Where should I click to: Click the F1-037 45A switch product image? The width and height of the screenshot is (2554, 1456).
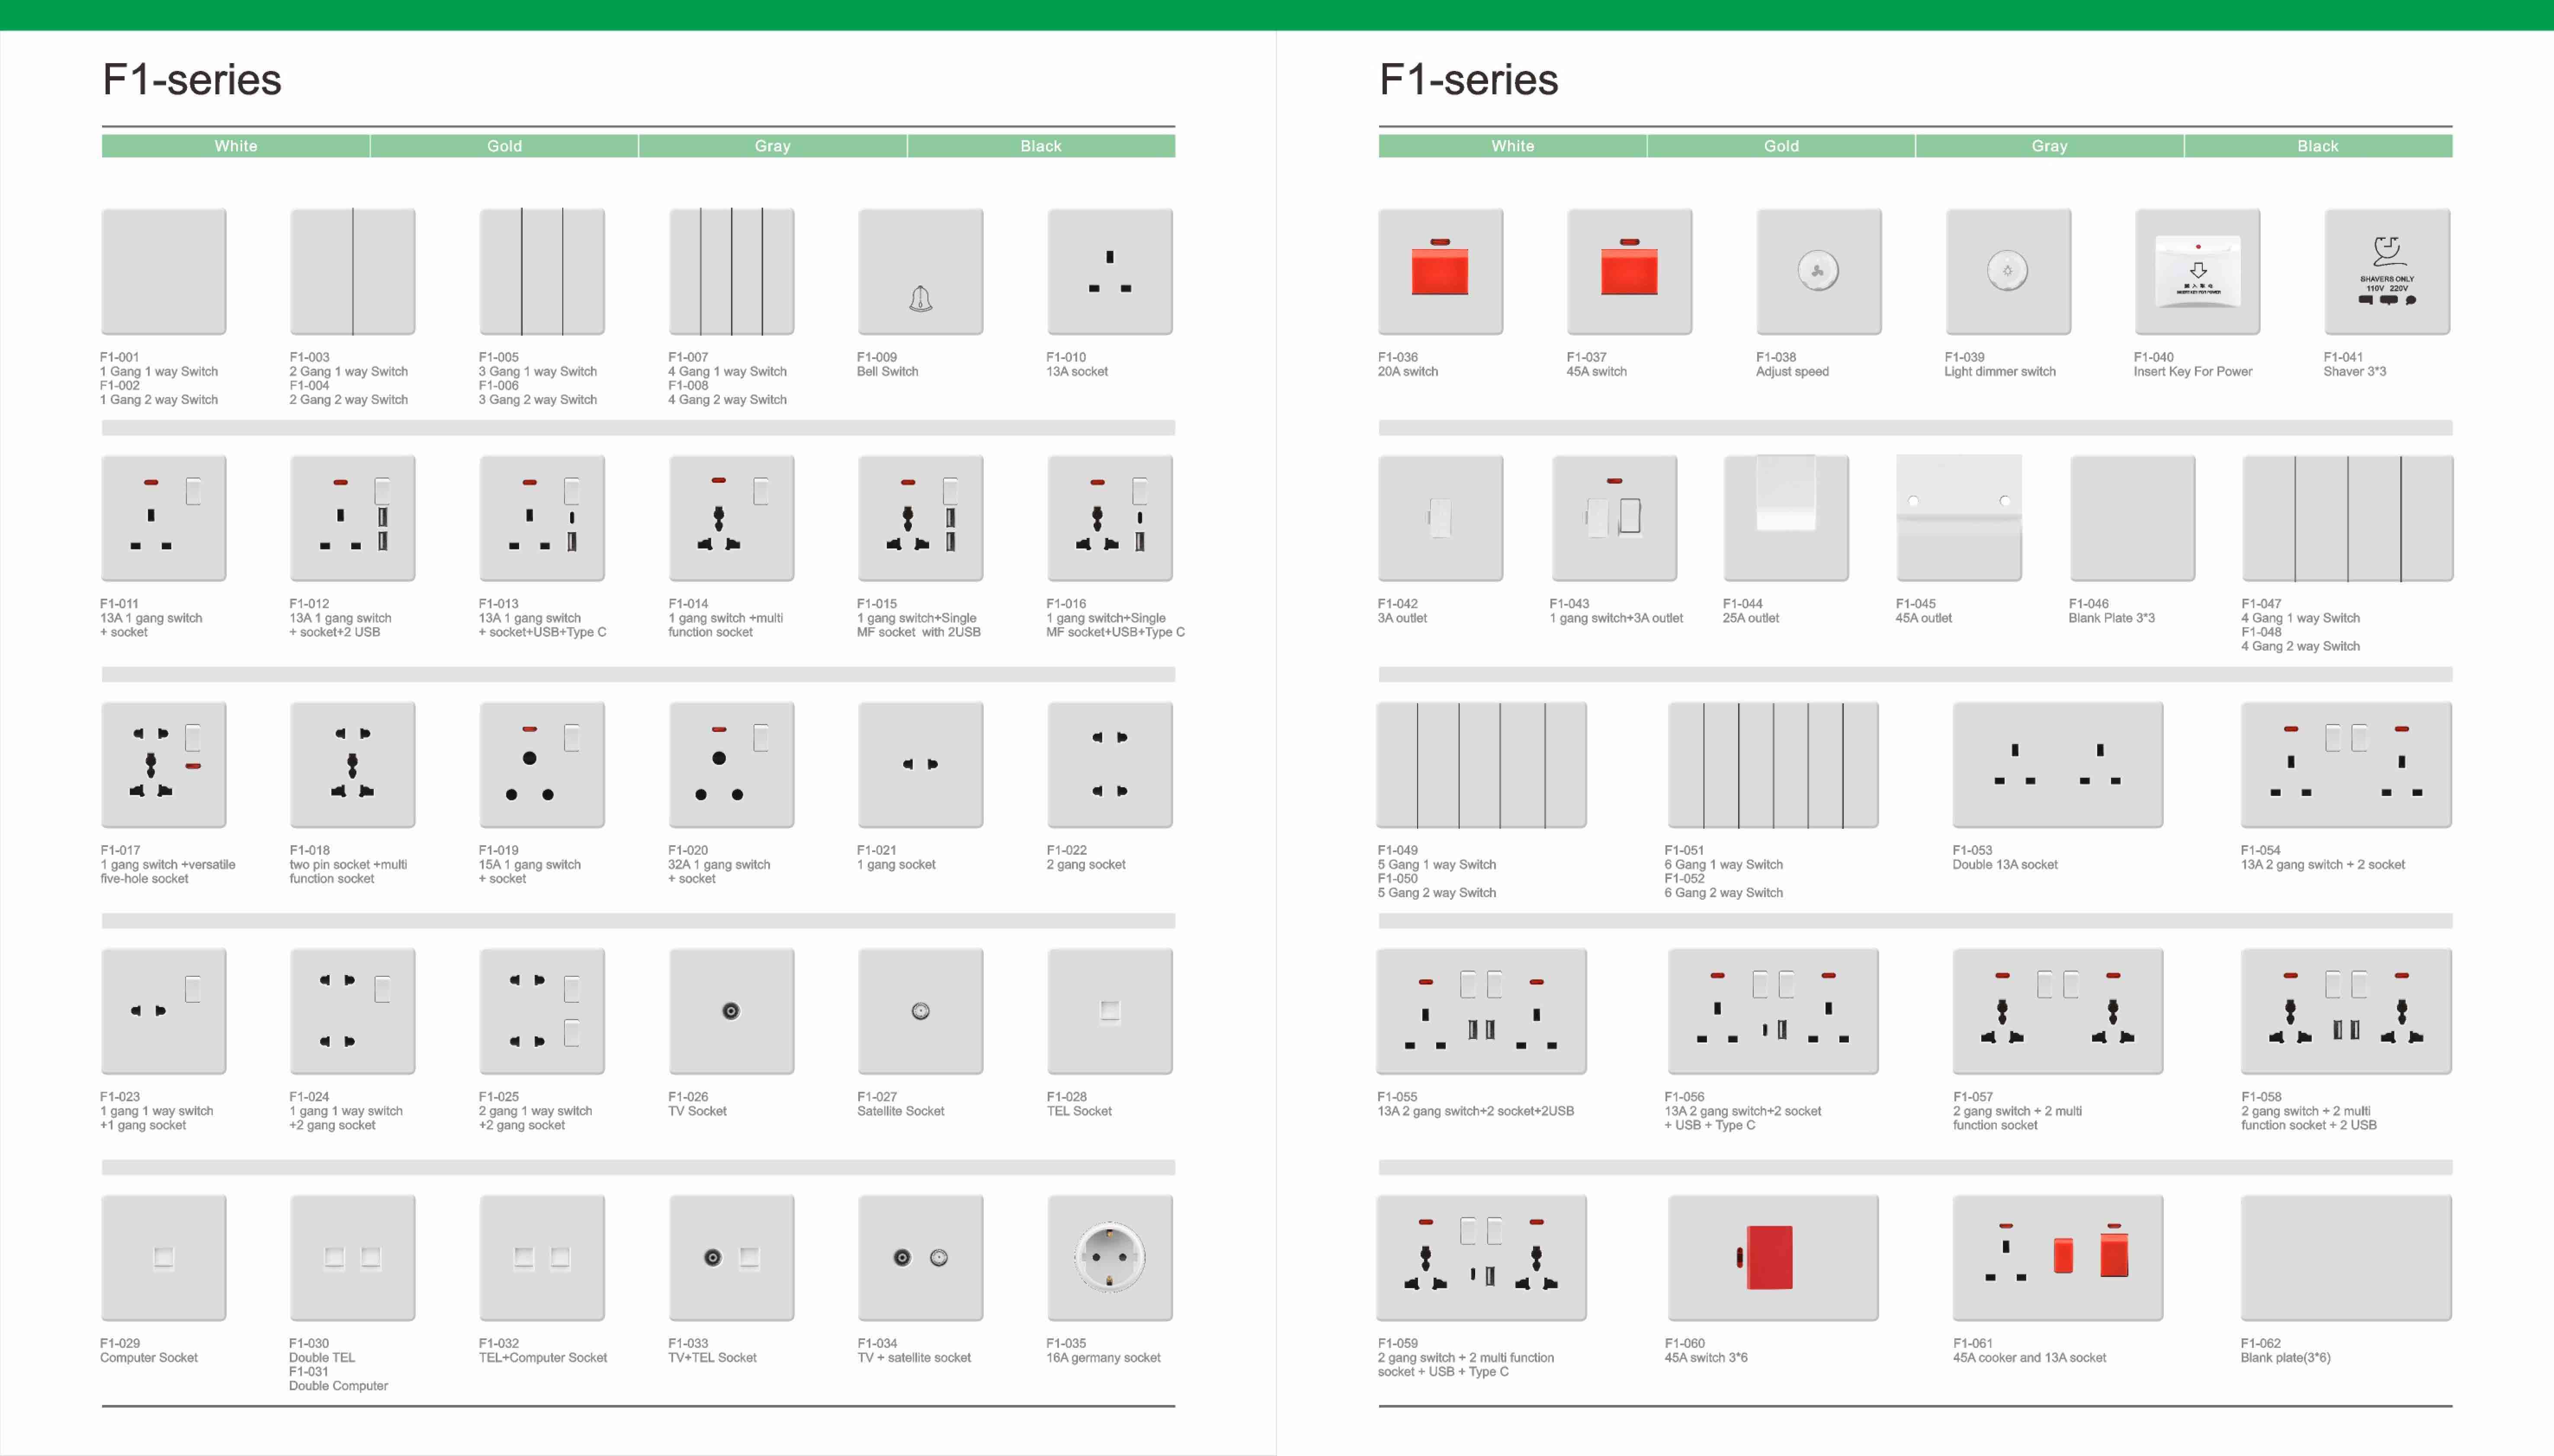coord(1629,272)
